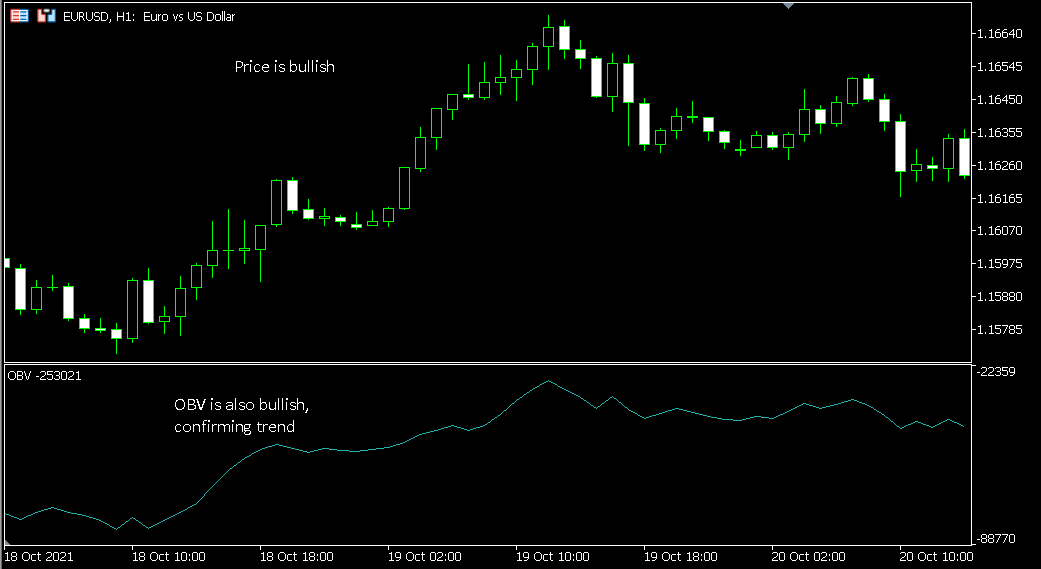This screenshot has height=569, width=1041.
Task: Select the 'OBV is also bullish, confirming trend' annotation
Action: tap(242, 416)
